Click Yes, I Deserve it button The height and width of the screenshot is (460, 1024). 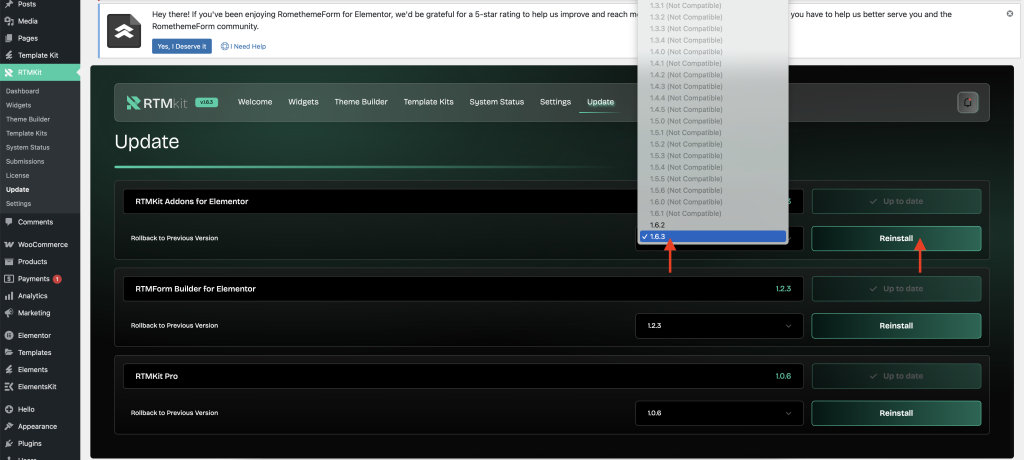tap(182, 46)
